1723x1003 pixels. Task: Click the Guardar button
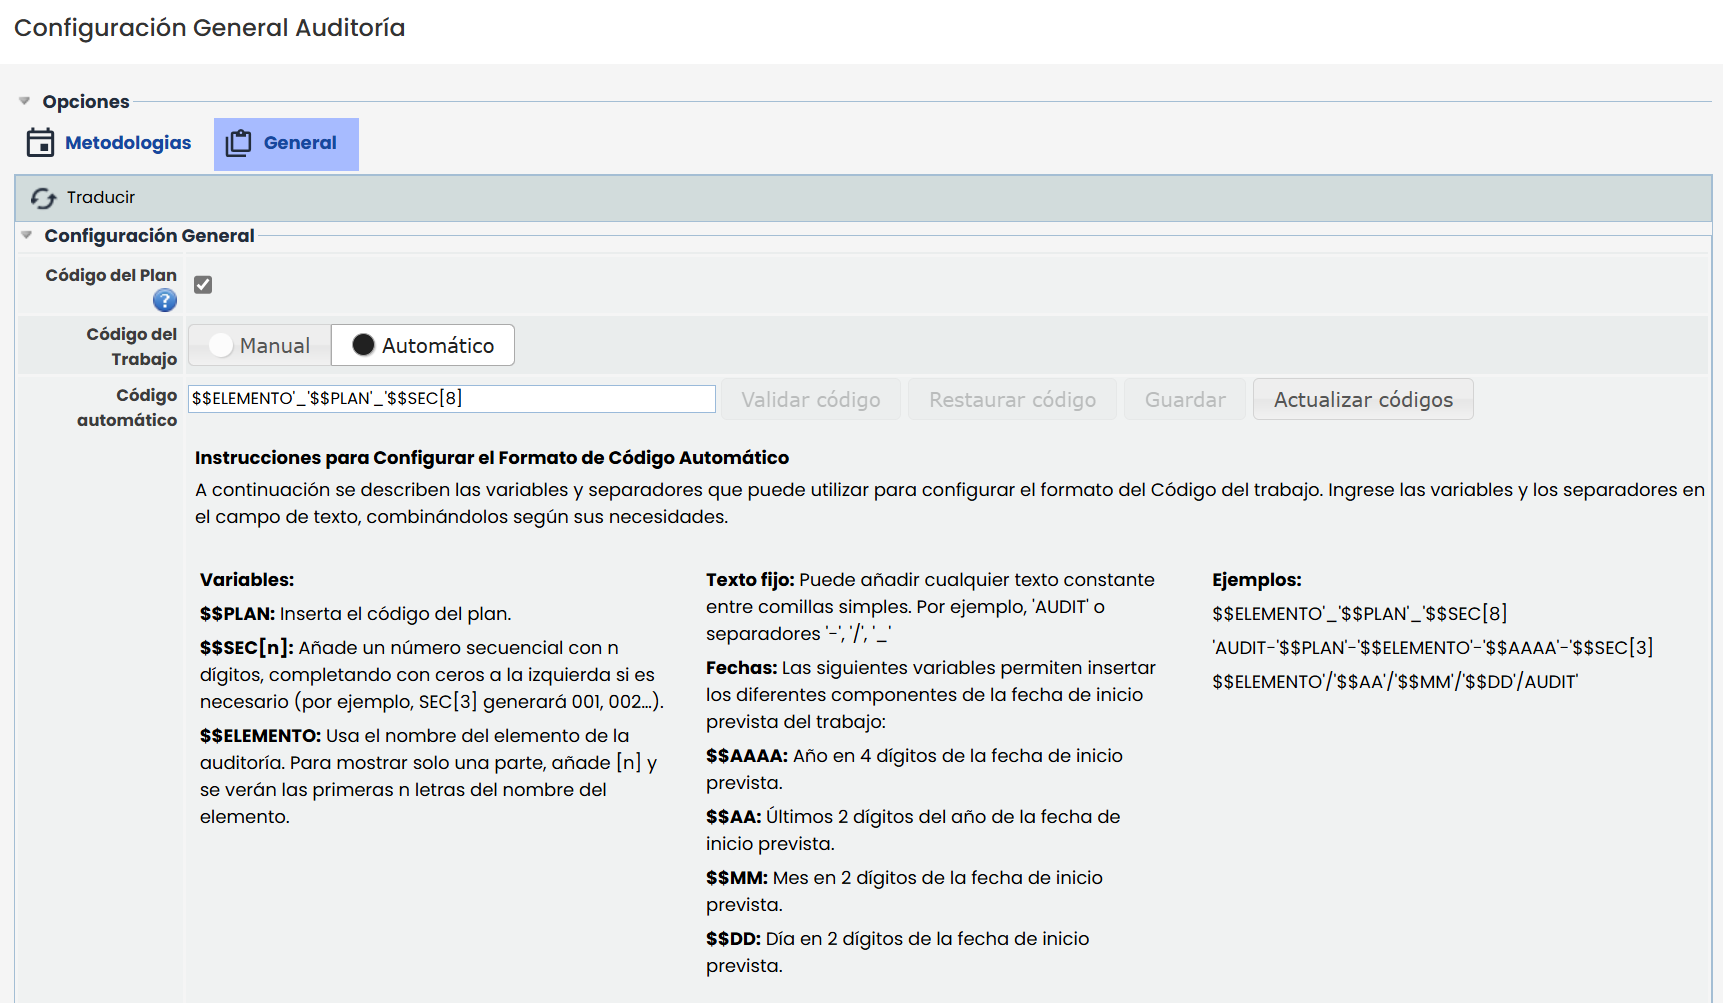tap(1185, 399)
